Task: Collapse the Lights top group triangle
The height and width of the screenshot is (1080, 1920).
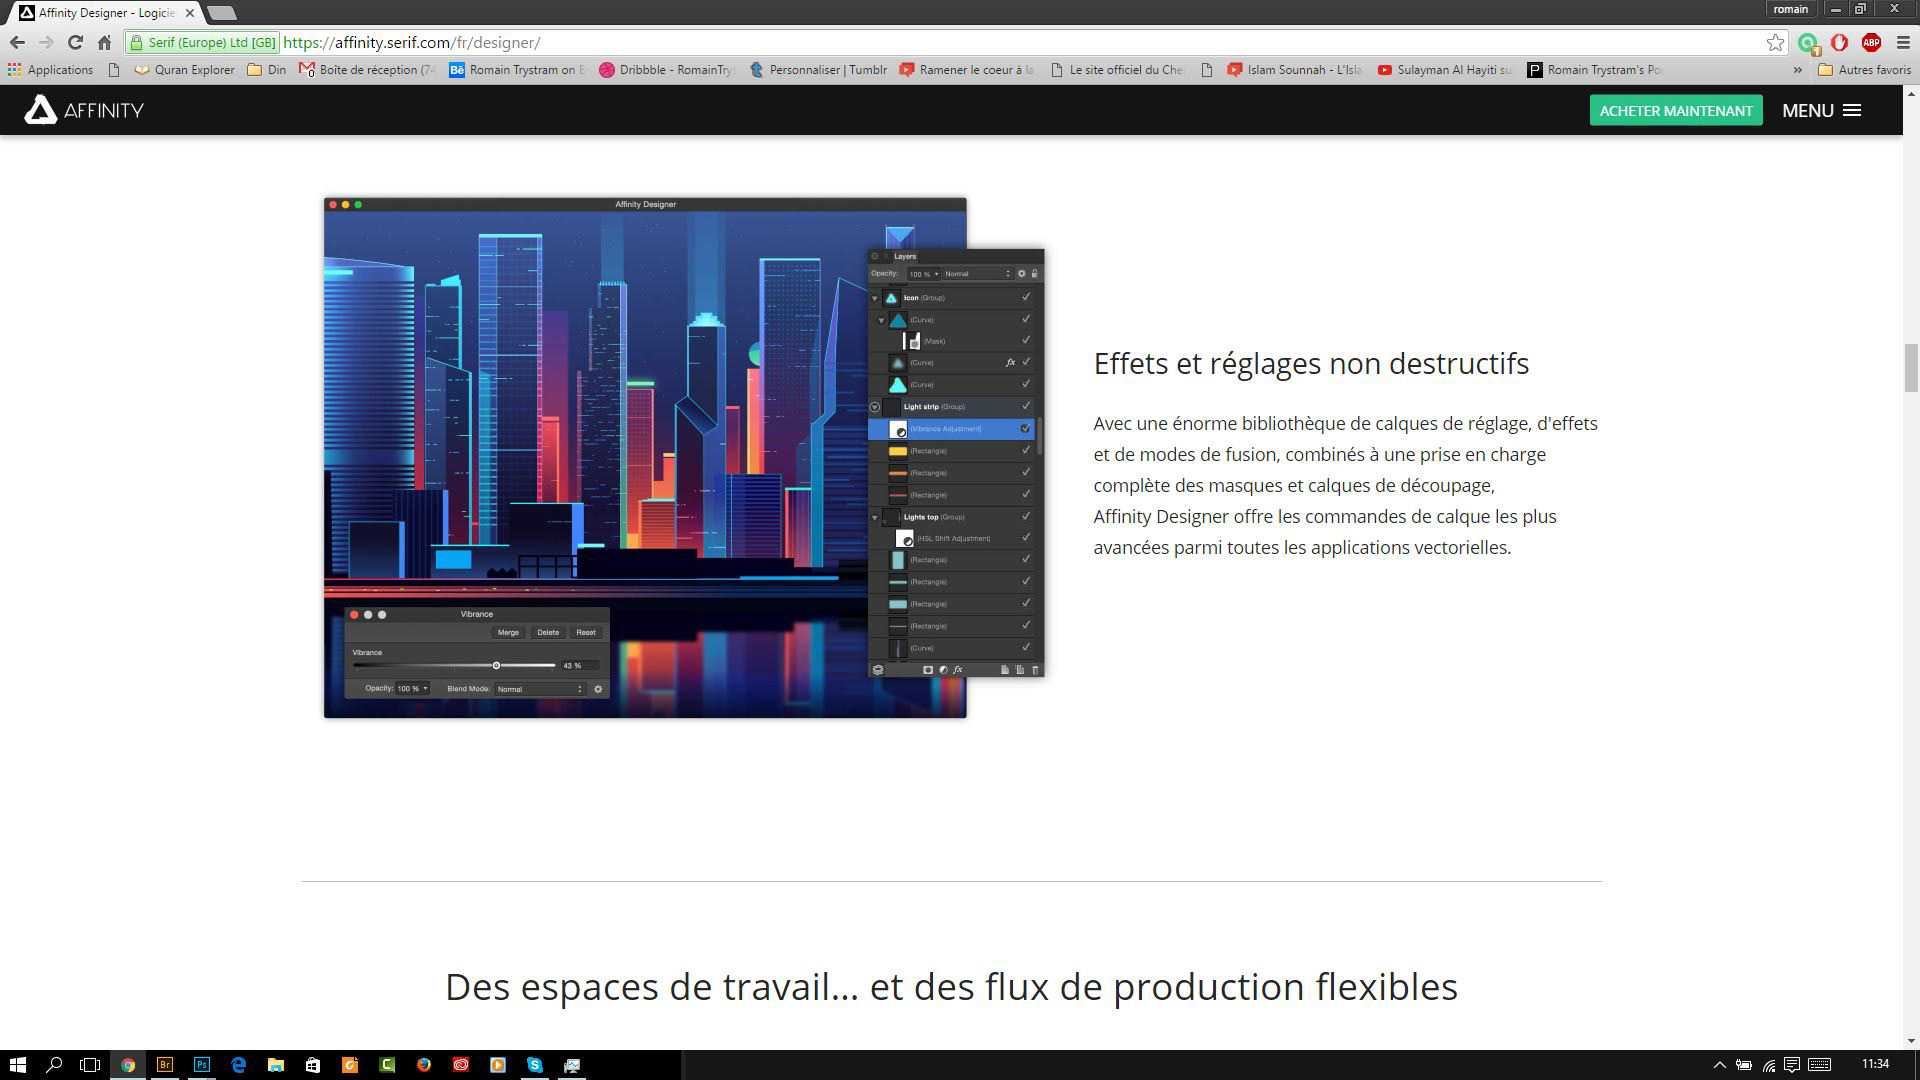Action: 875,517
